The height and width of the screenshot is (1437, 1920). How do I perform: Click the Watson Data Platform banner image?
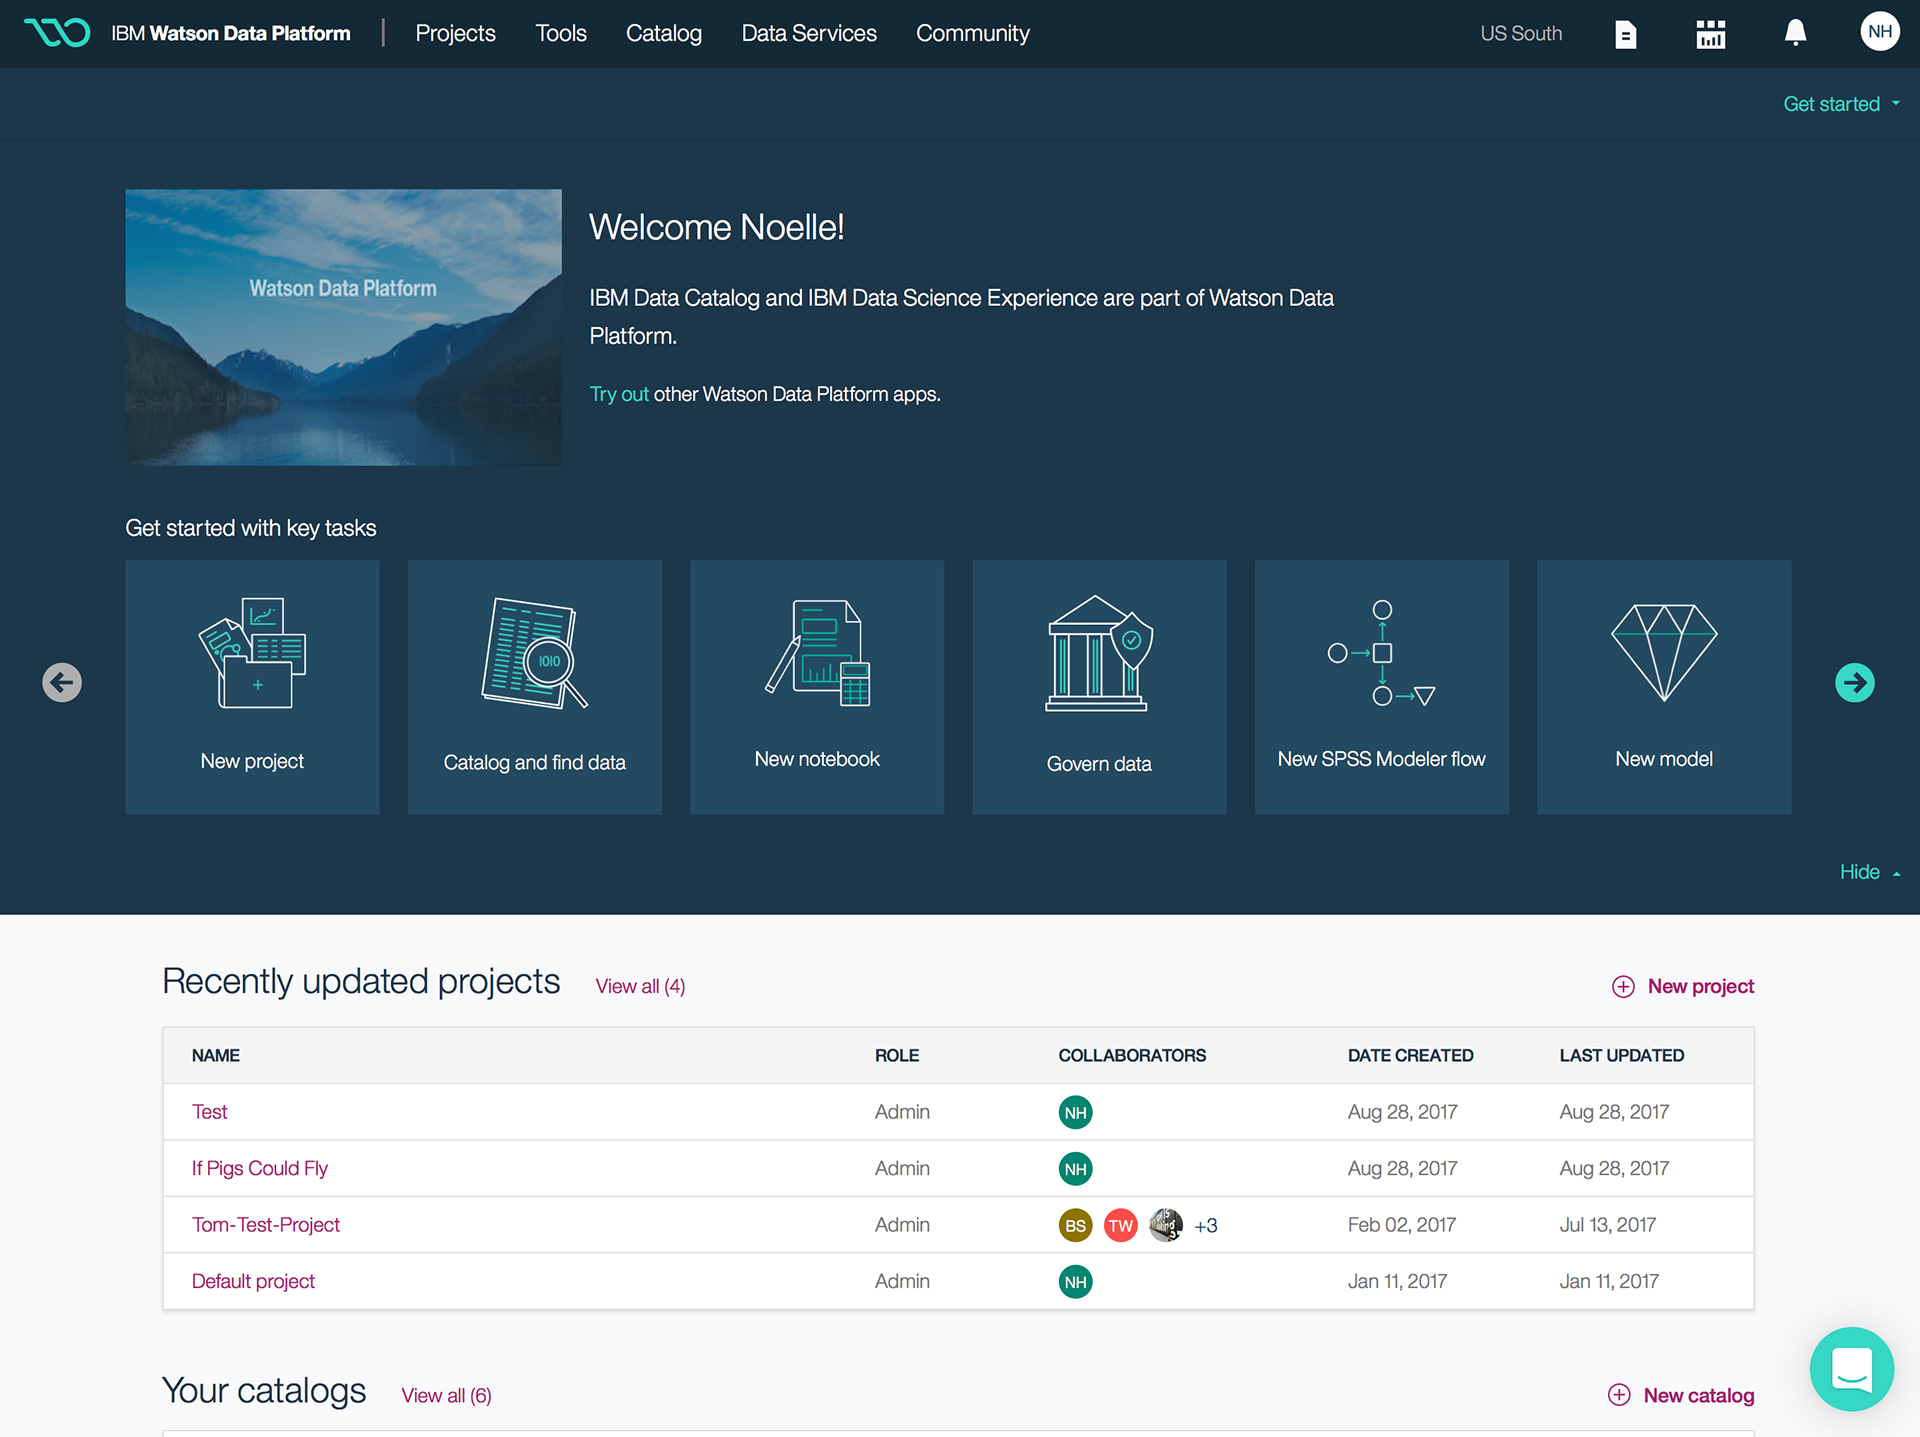(343, 327)
